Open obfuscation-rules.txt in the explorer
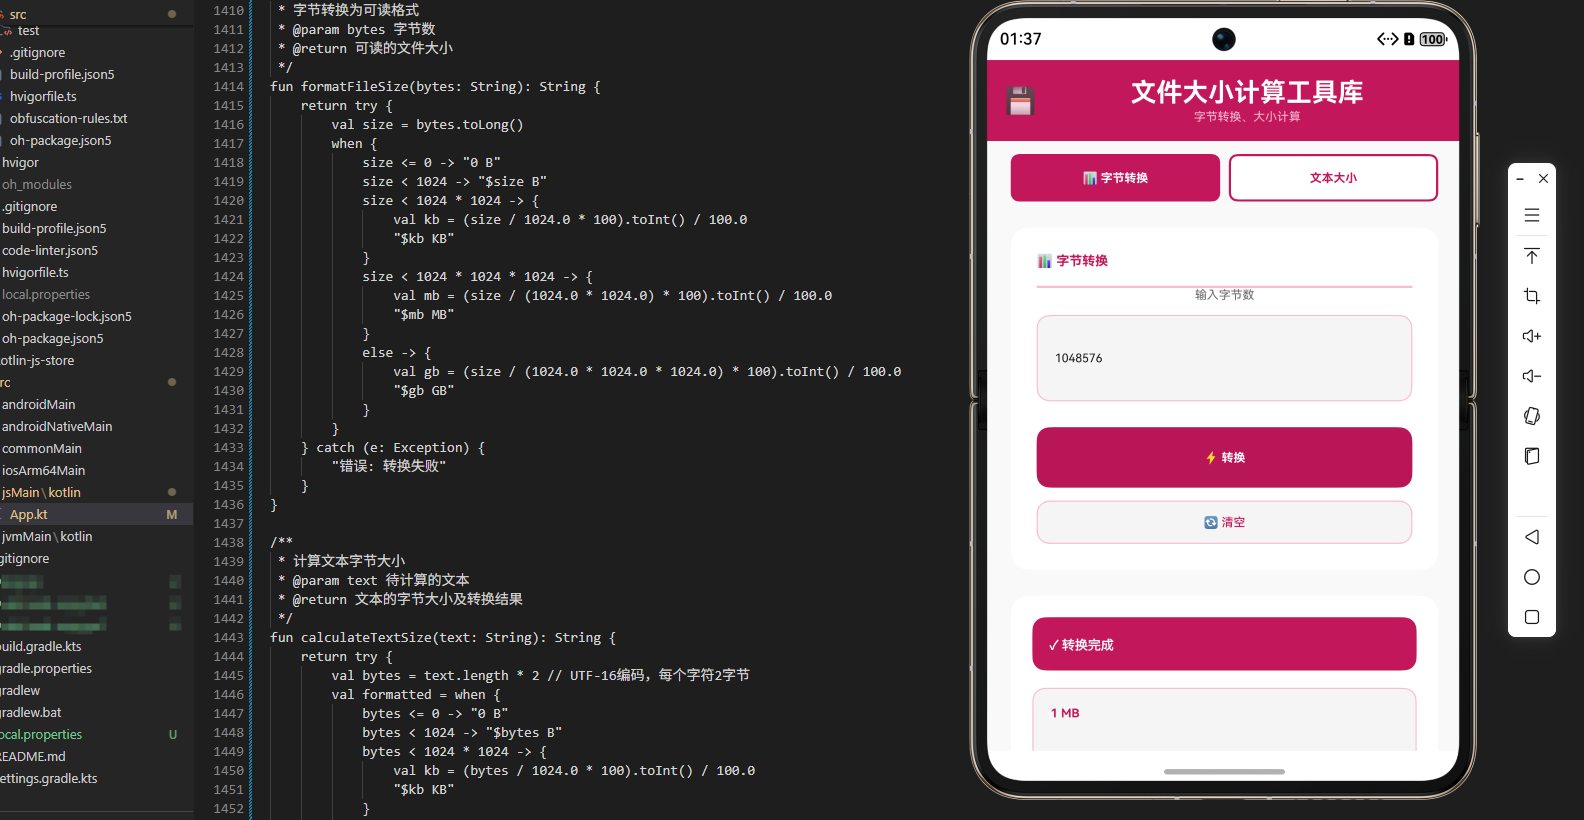1584x820 pixels. pos(69,119)
